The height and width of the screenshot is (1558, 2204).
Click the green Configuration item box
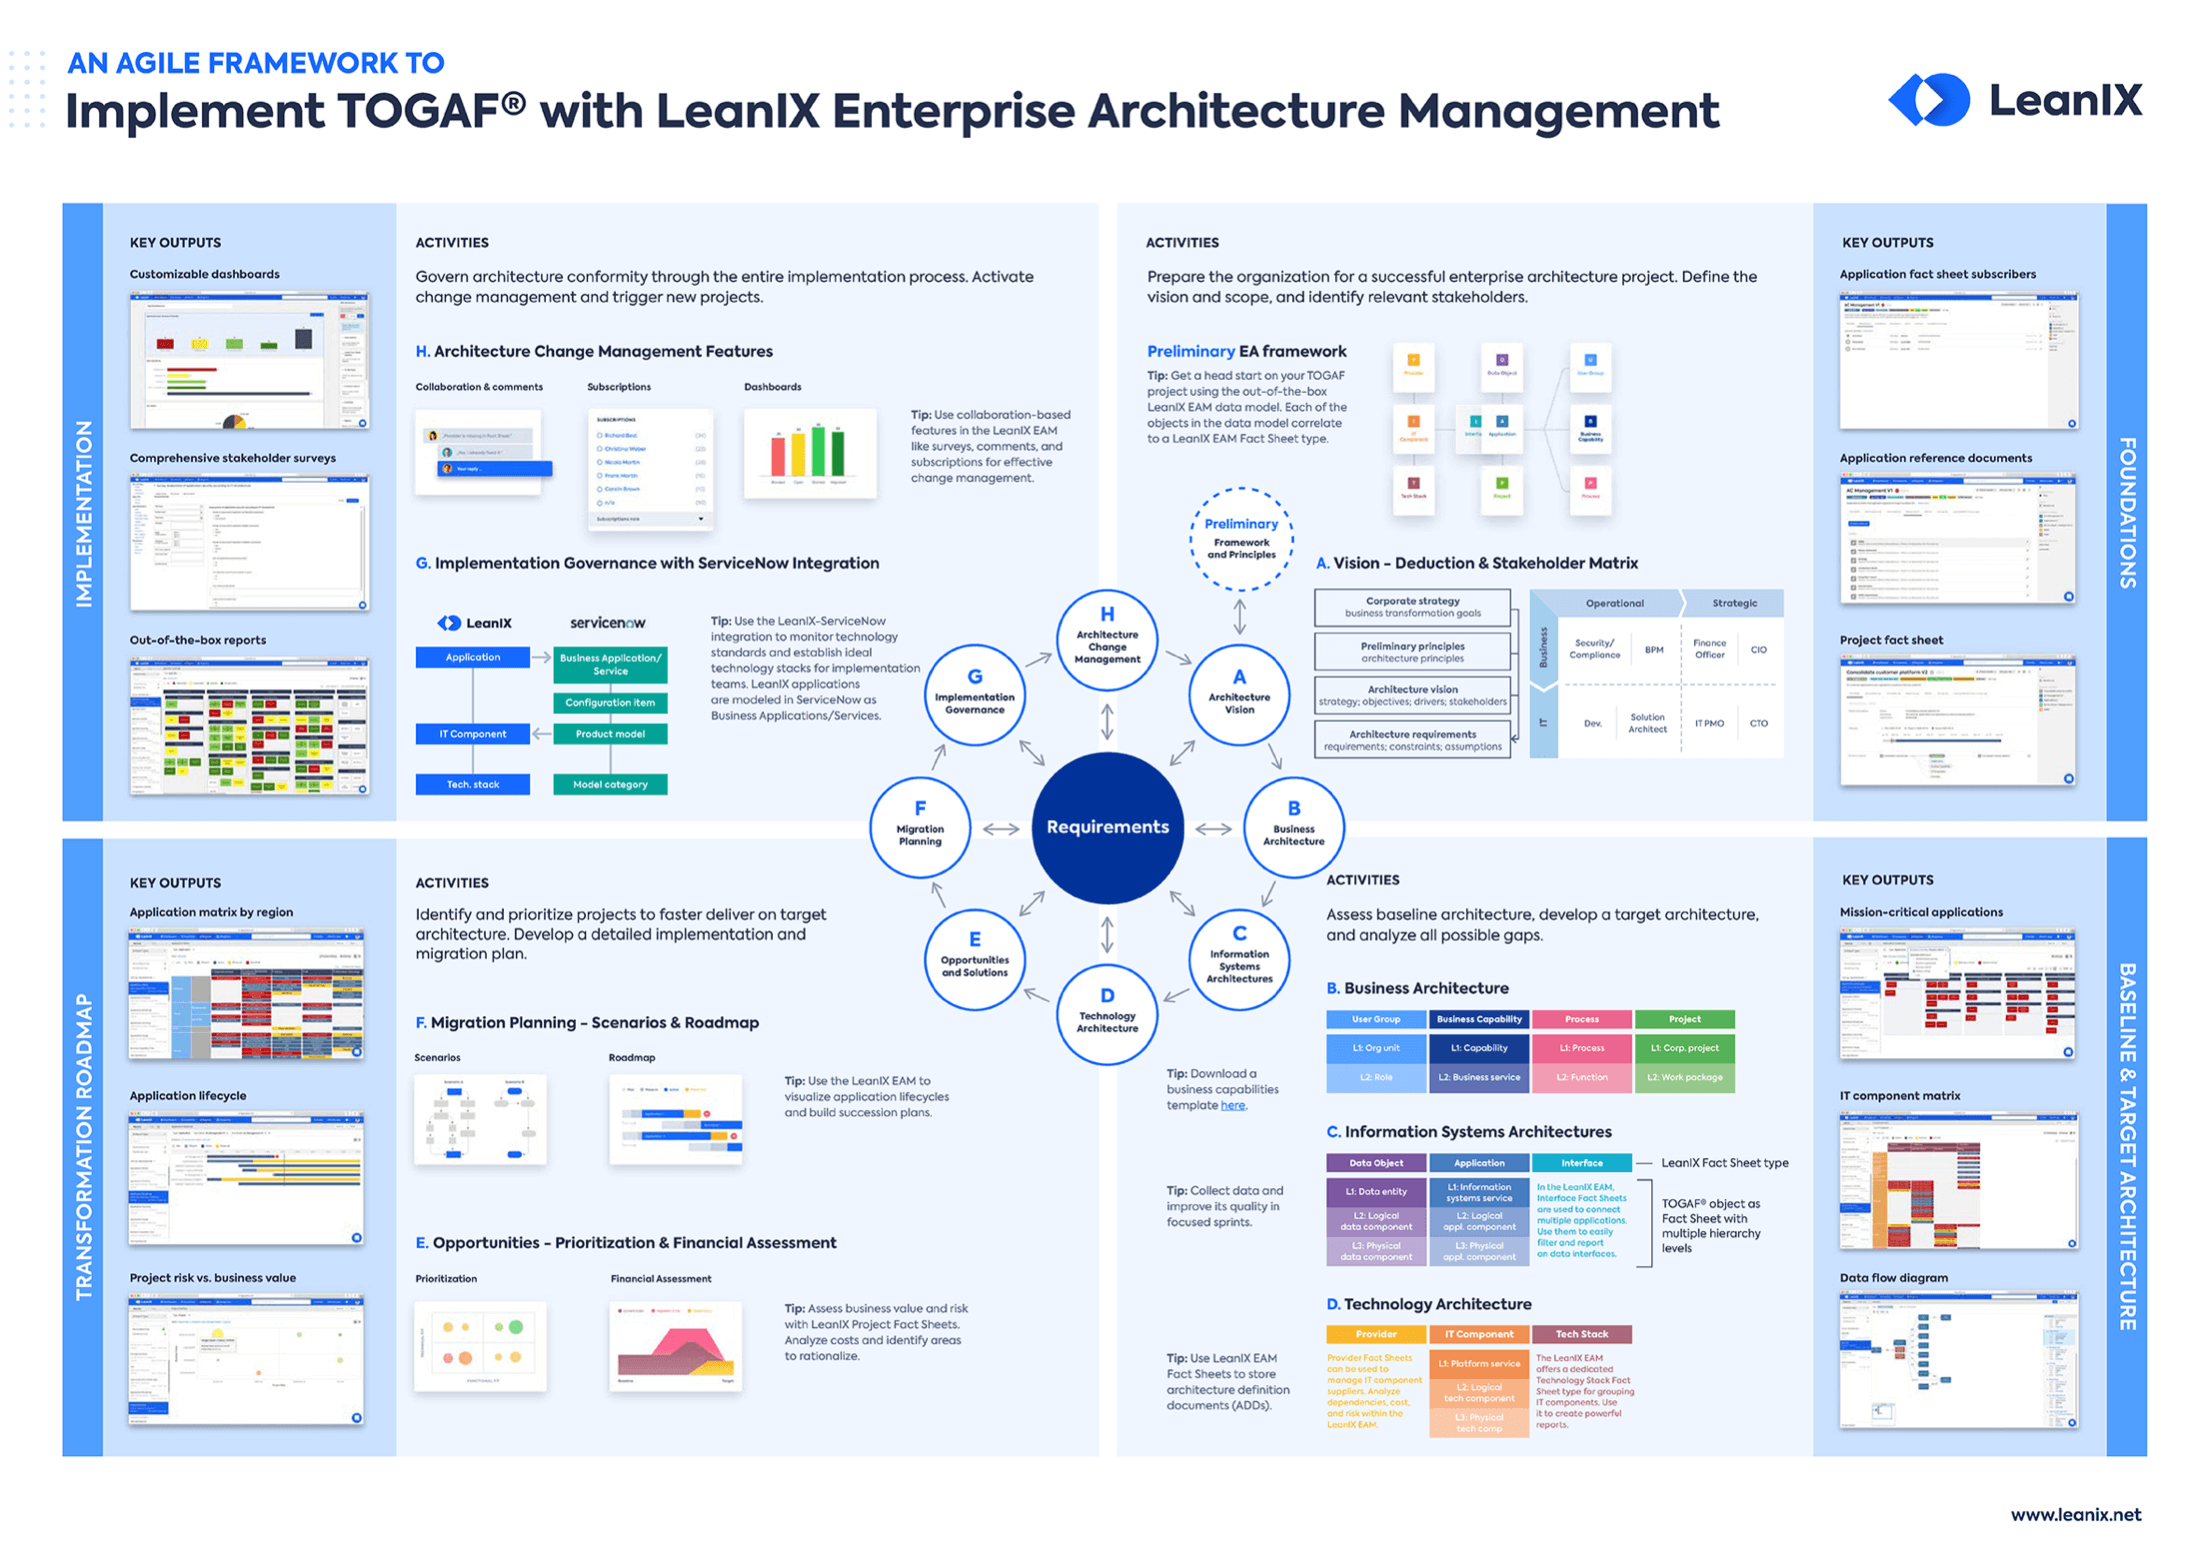point(610,702)
